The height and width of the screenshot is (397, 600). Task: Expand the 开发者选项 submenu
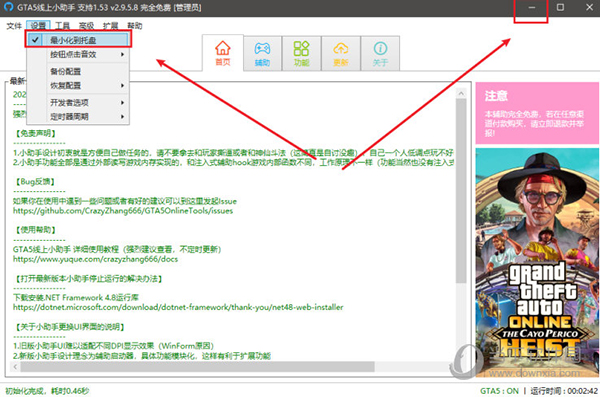[x=78, y=102]
